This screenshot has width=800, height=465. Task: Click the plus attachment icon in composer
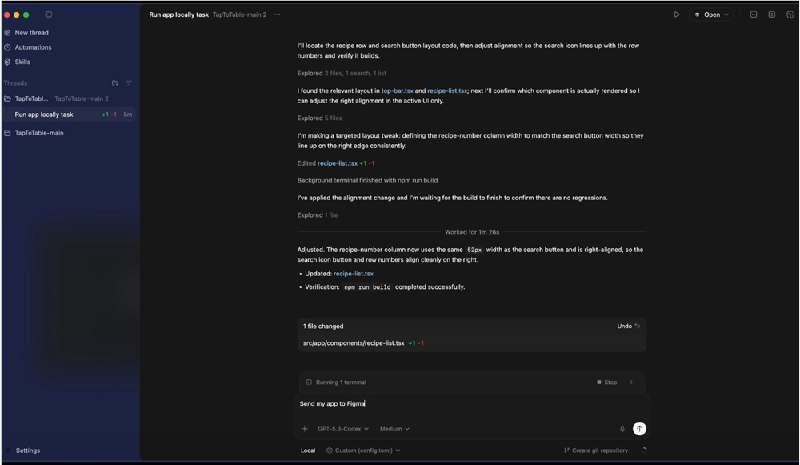[x=305, y=429]
